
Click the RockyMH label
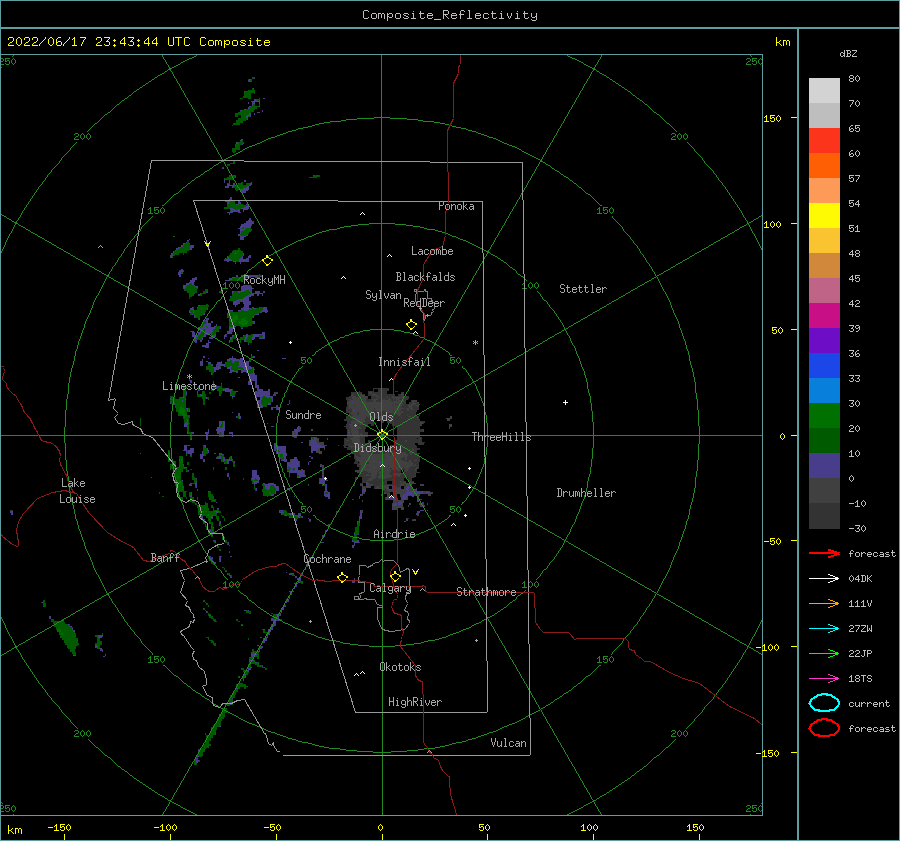click(264, 280)
